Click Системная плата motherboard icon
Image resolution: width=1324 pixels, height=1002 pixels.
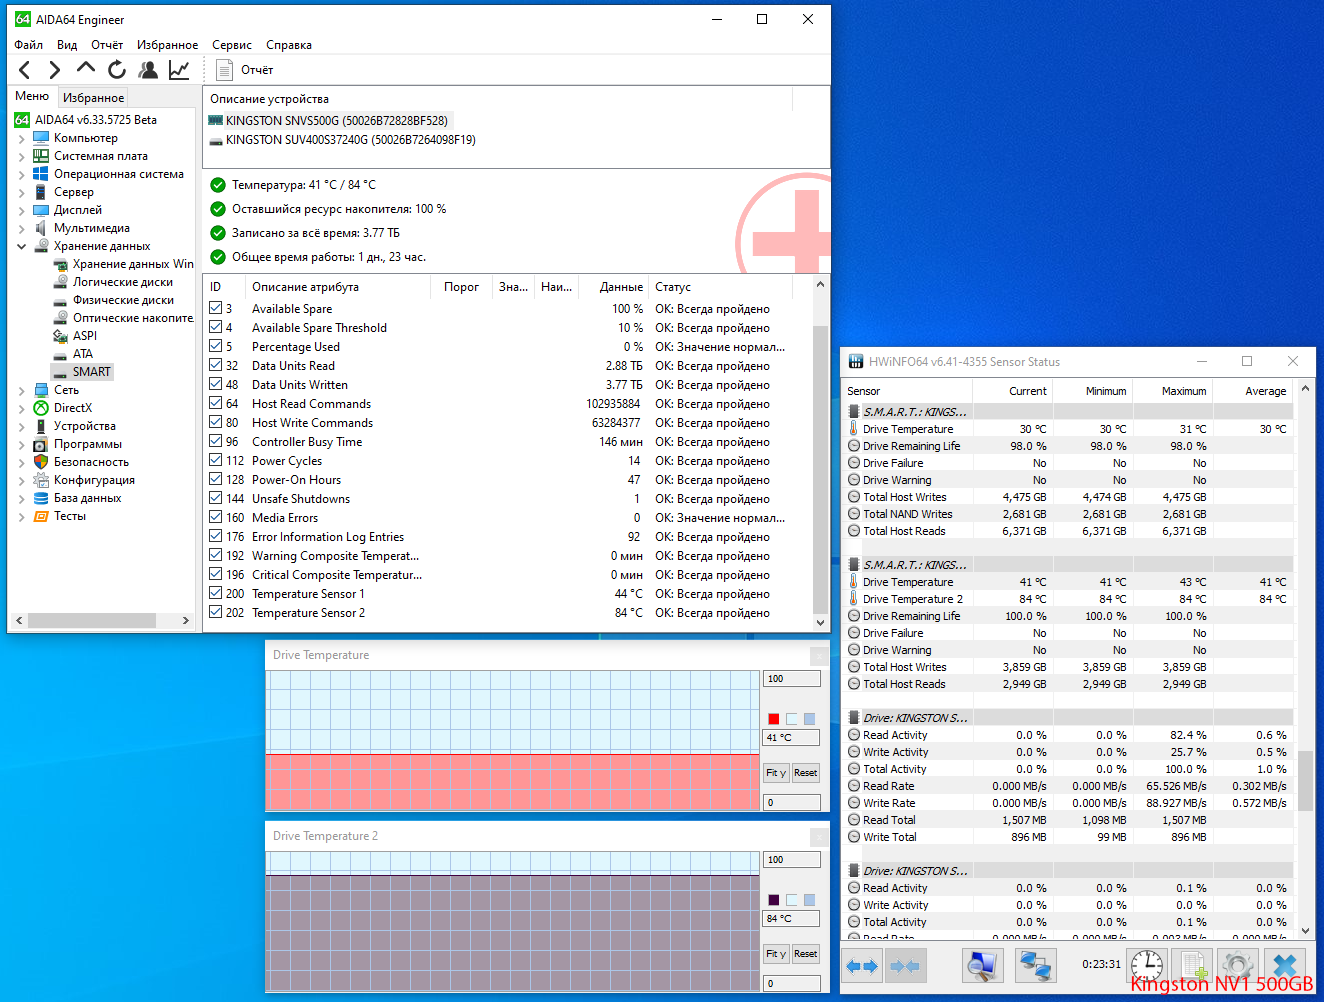41,156
